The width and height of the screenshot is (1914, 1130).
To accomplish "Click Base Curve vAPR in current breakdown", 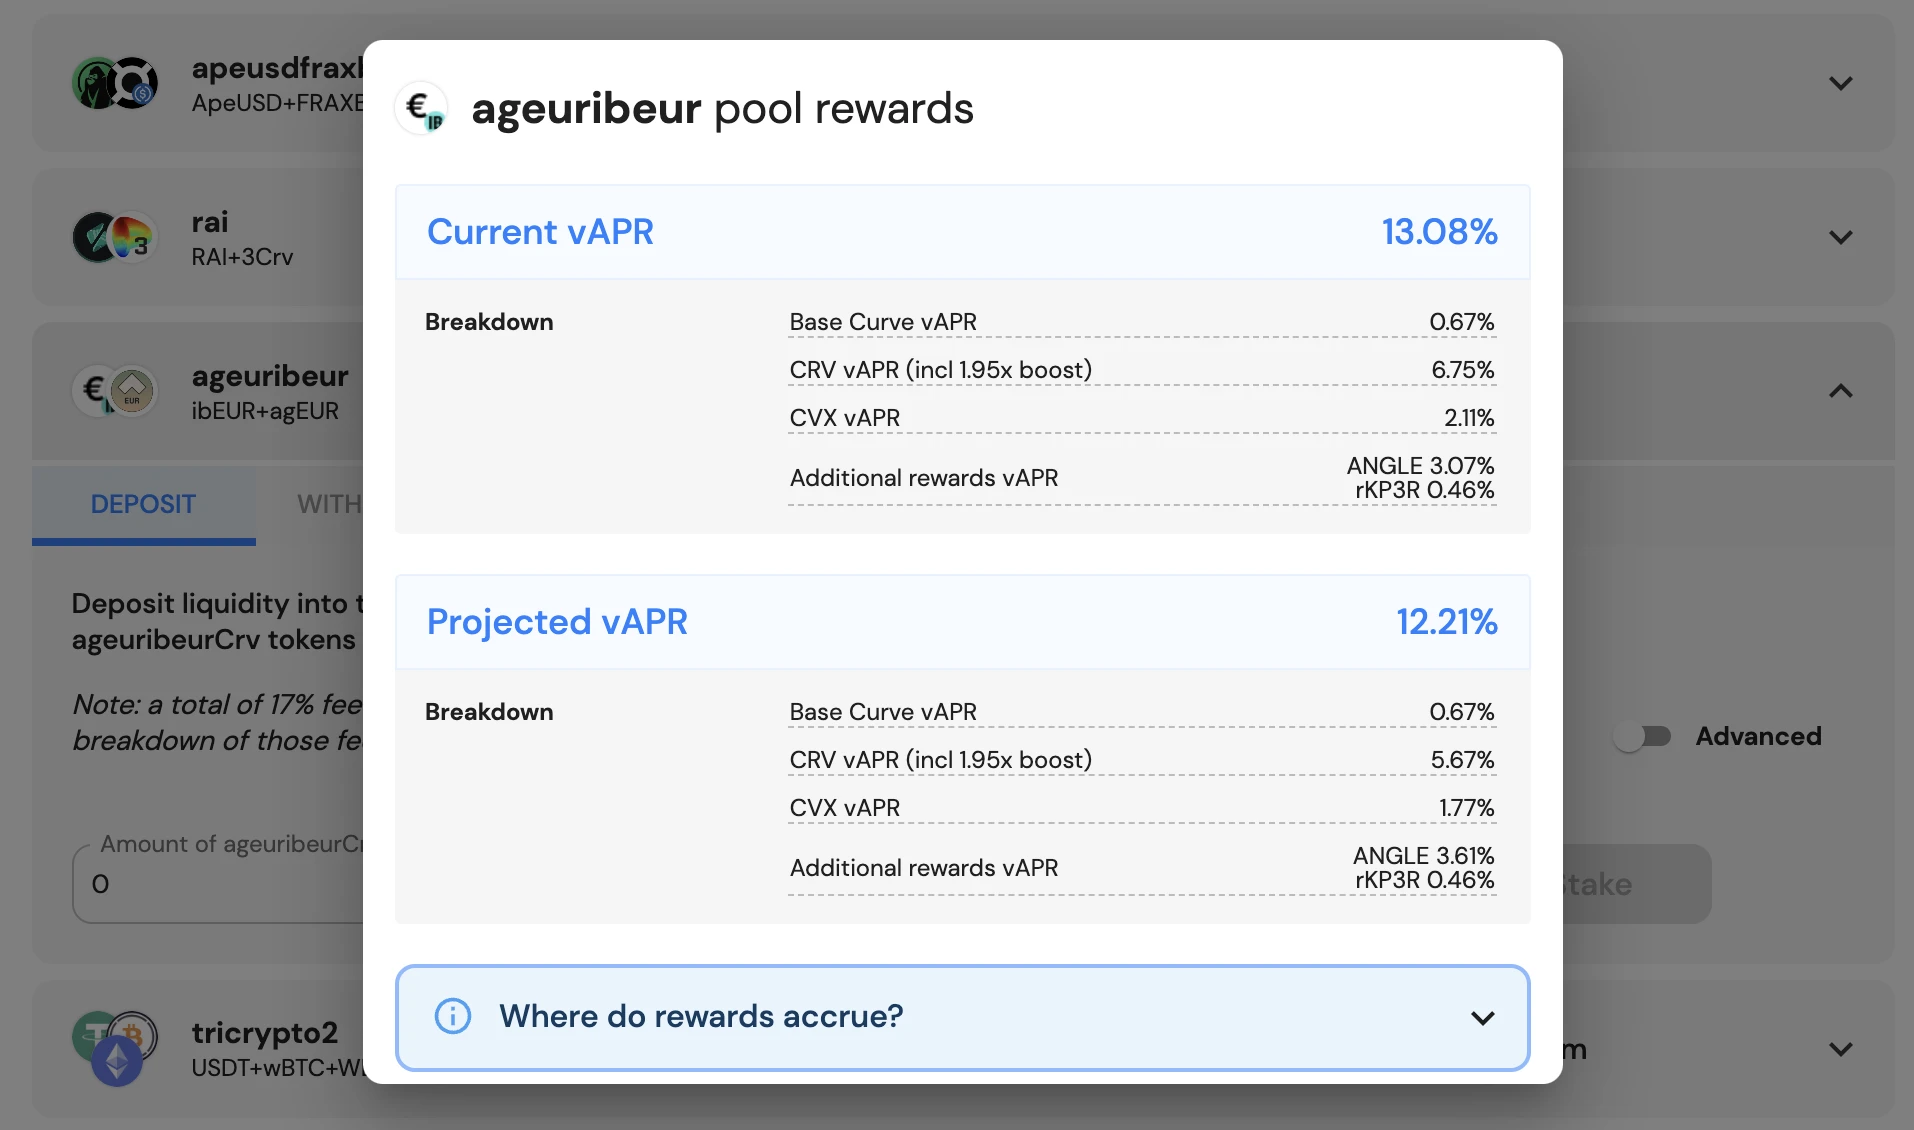I will click(883, 322).
